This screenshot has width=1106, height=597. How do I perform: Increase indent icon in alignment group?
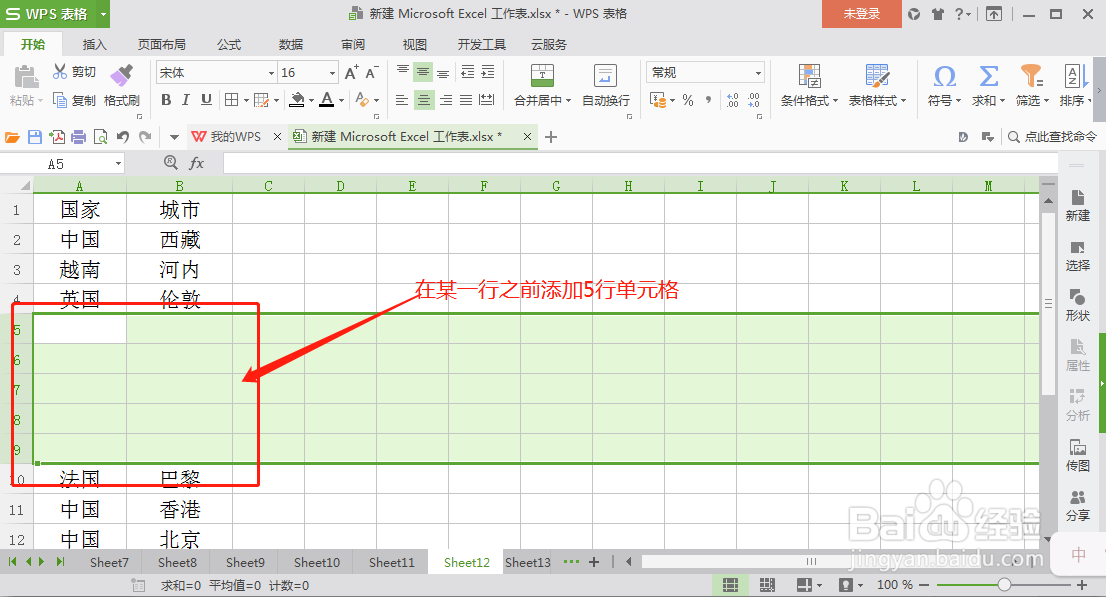(487, 72)
